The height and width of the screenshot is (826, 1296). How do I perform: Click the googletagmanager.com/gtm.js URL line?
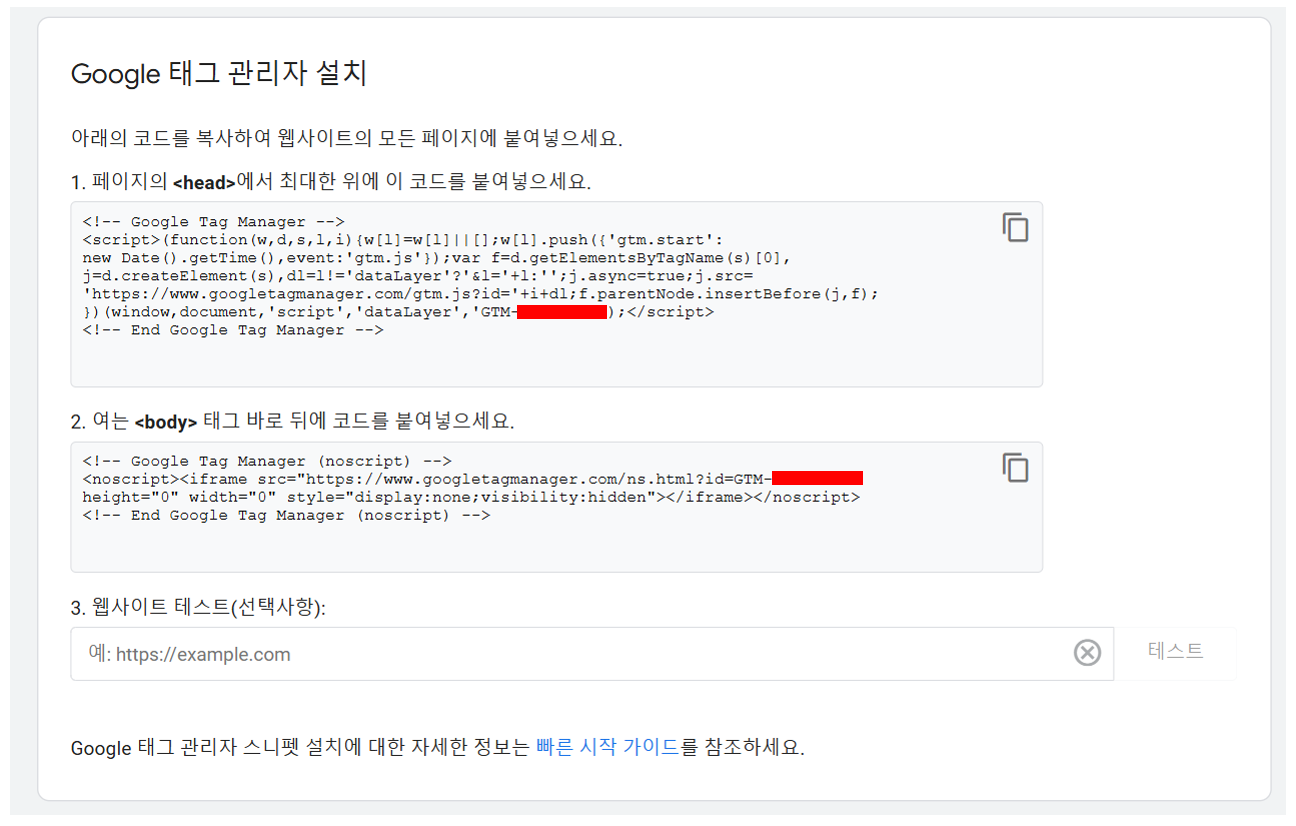481,294
